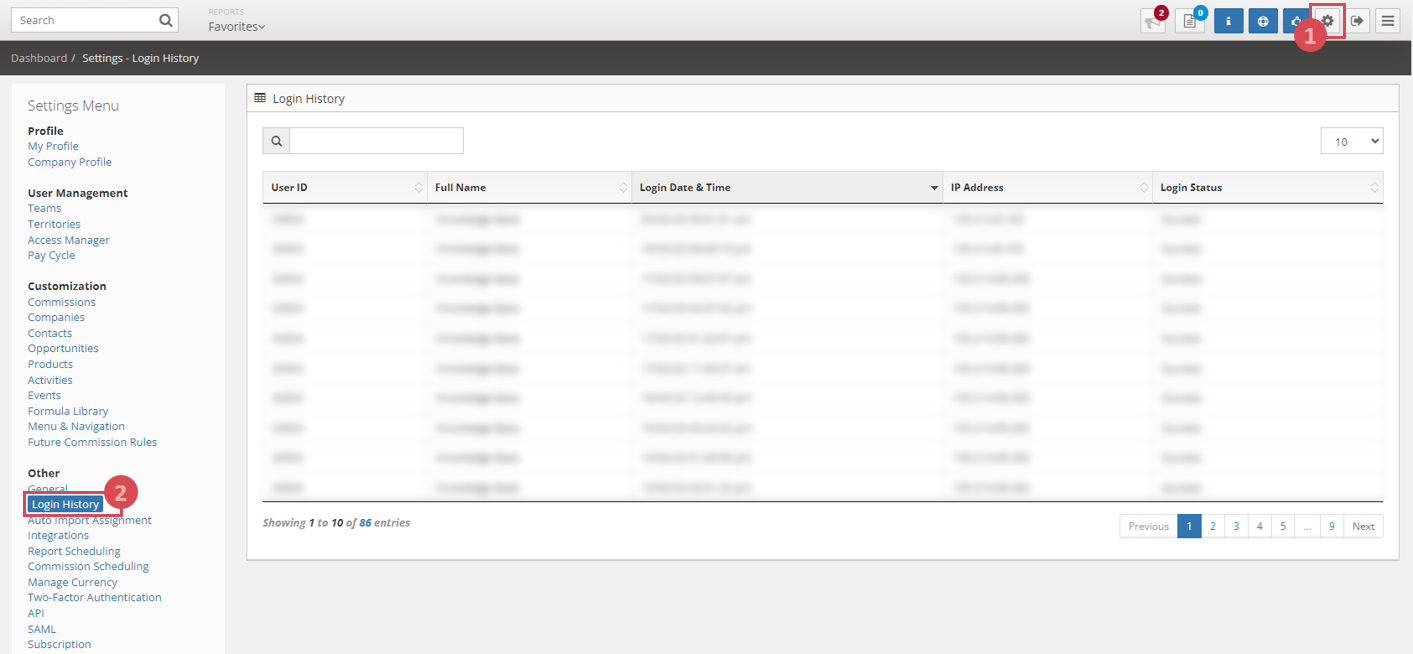
Task: Select Login History in Settings Menu
Action: 65,504
